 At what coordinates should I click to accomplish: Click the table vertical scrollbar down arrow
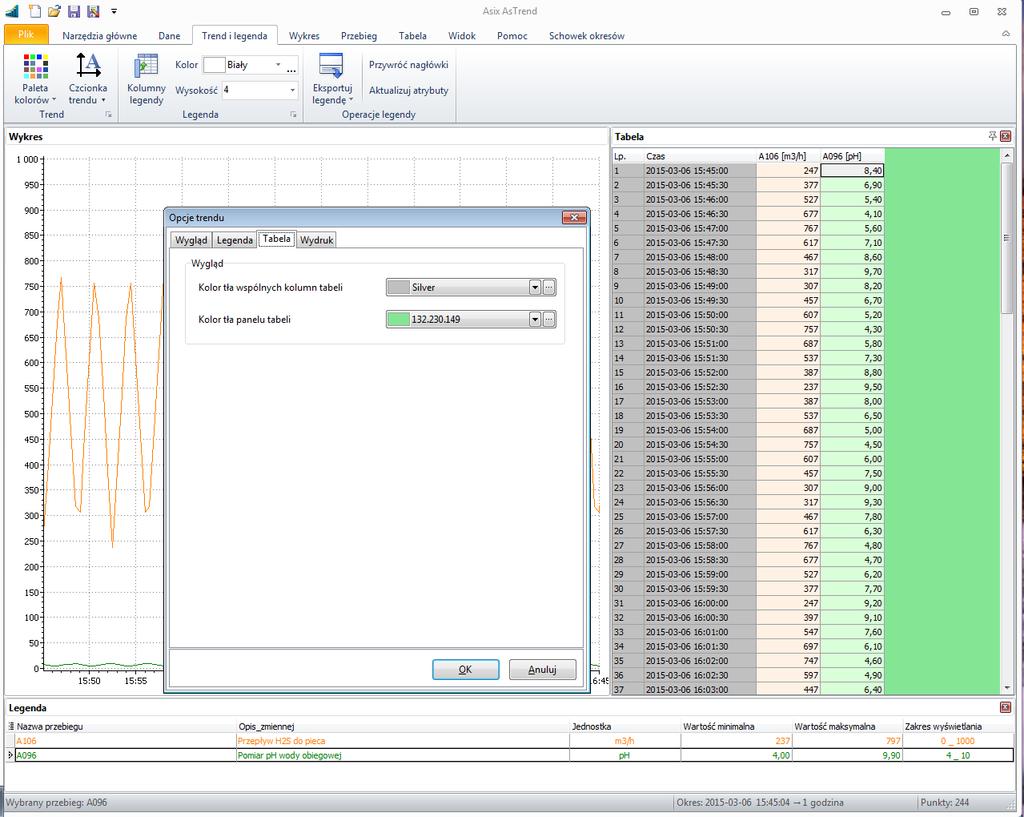click(x=1006, y=688)
